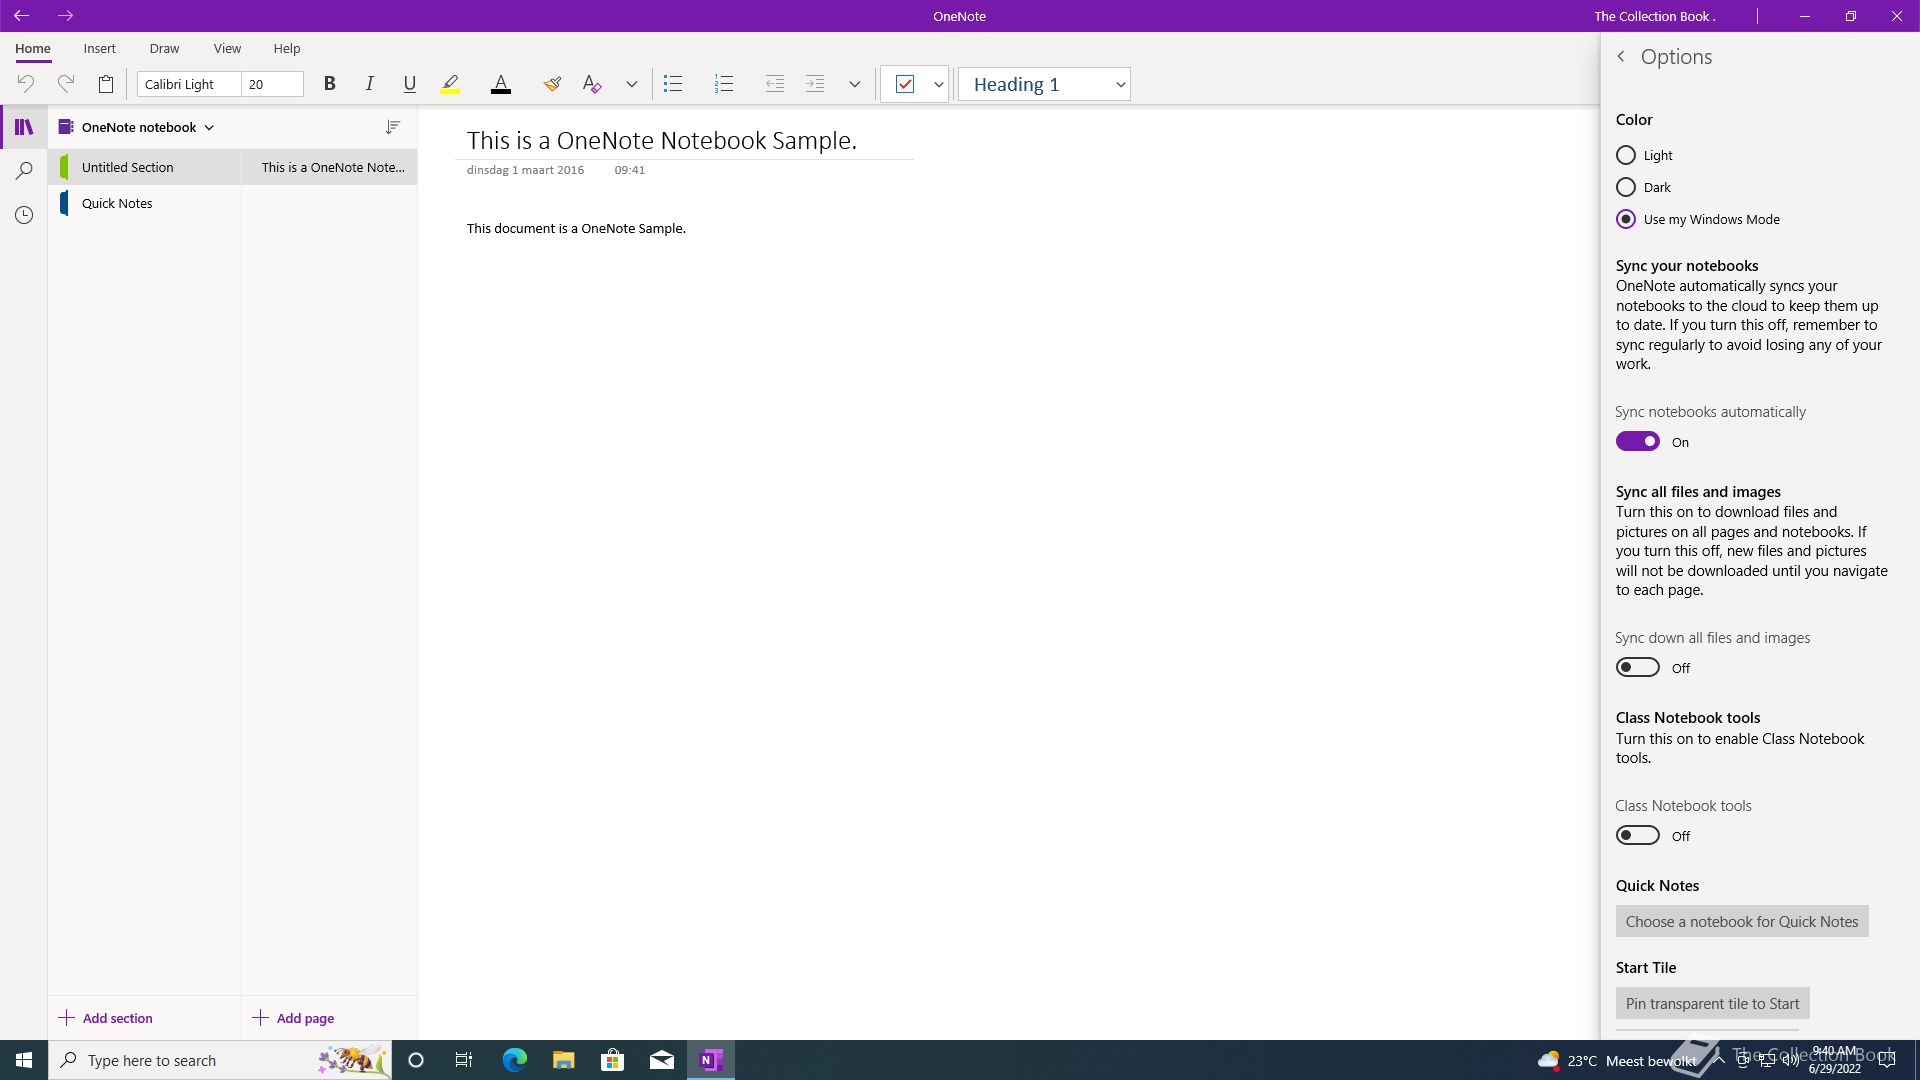This screenshot has width=1920, height=1080.
Task: Open page 'This is a OneNote Note...'
Action: click(330, 167)
